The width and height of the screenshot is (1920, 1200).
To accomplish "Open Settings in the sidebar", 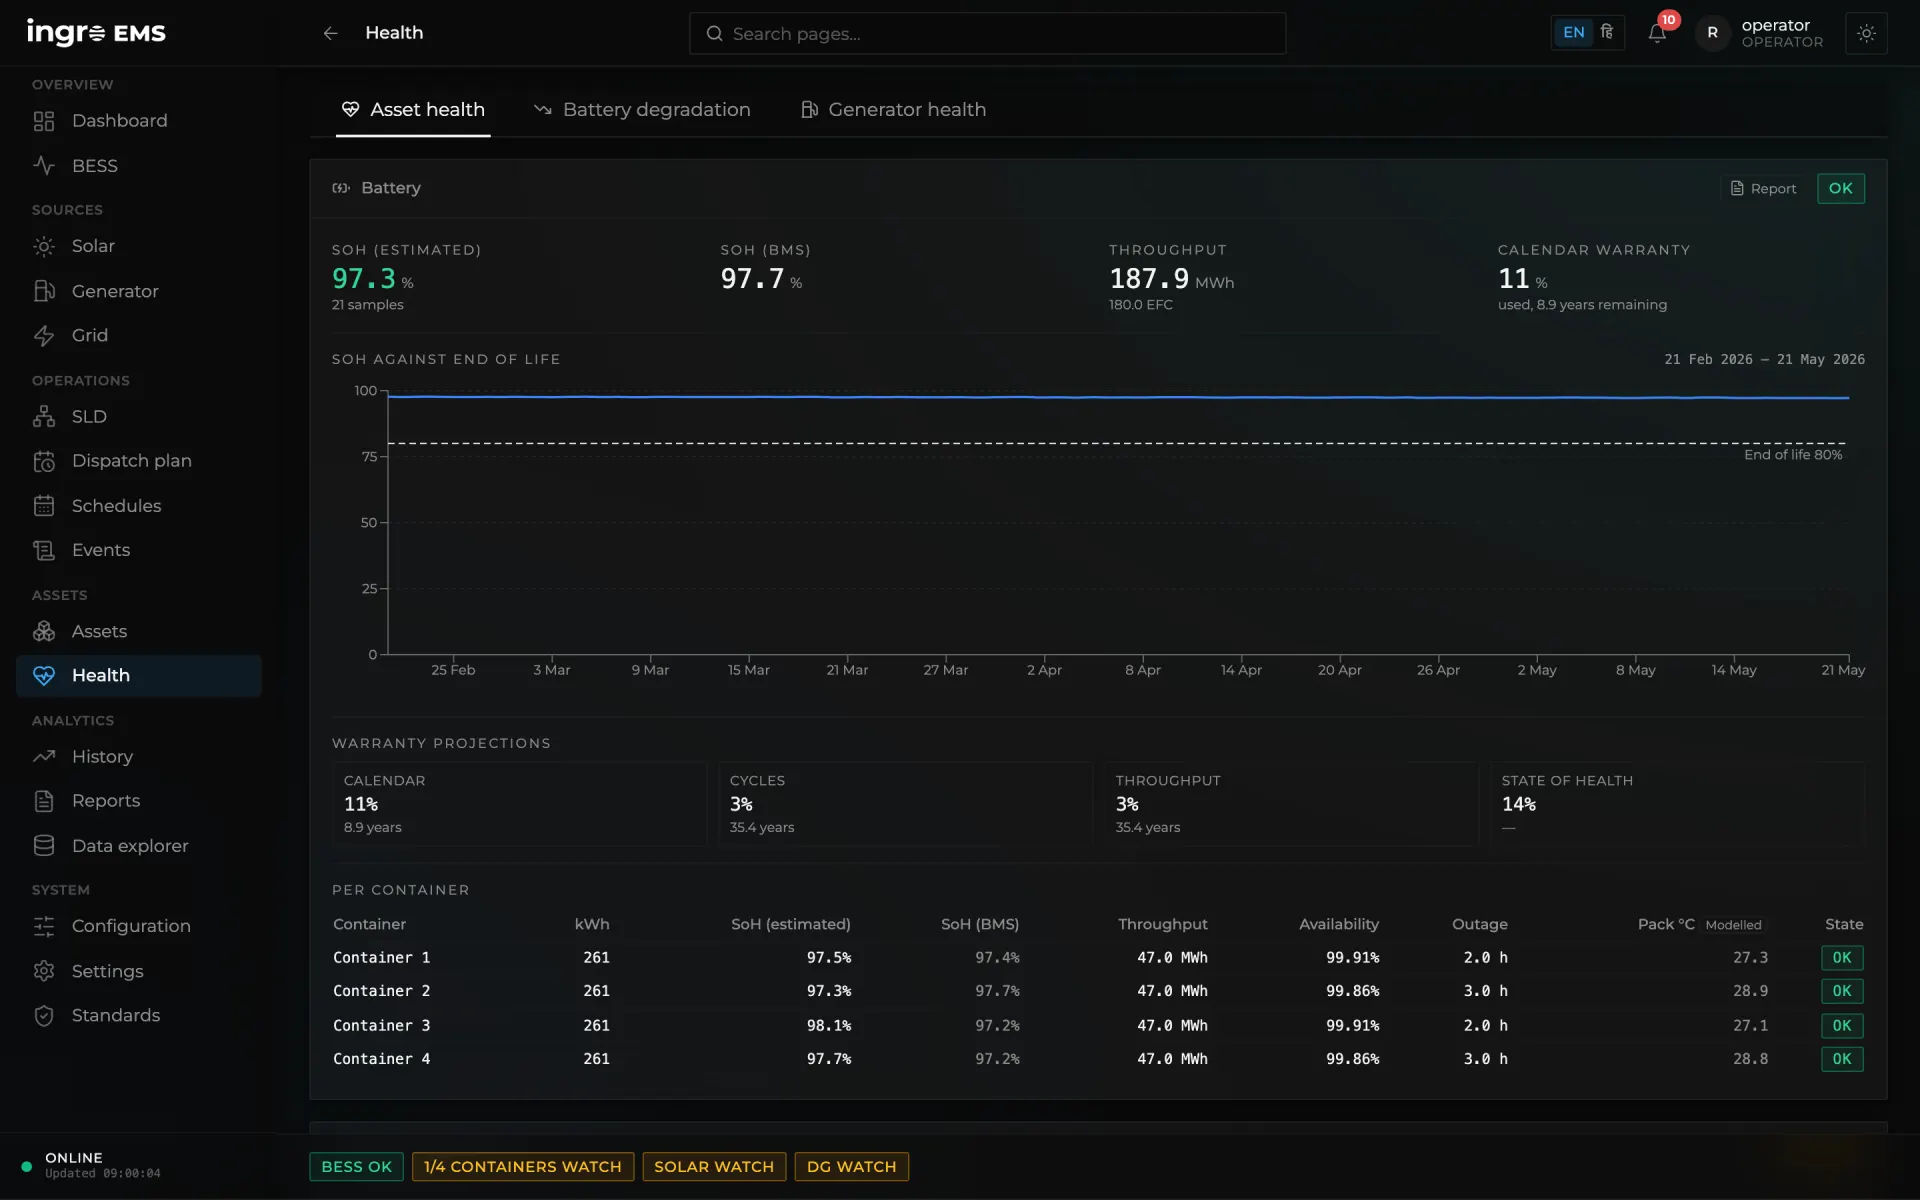I will tap(139, 971).
